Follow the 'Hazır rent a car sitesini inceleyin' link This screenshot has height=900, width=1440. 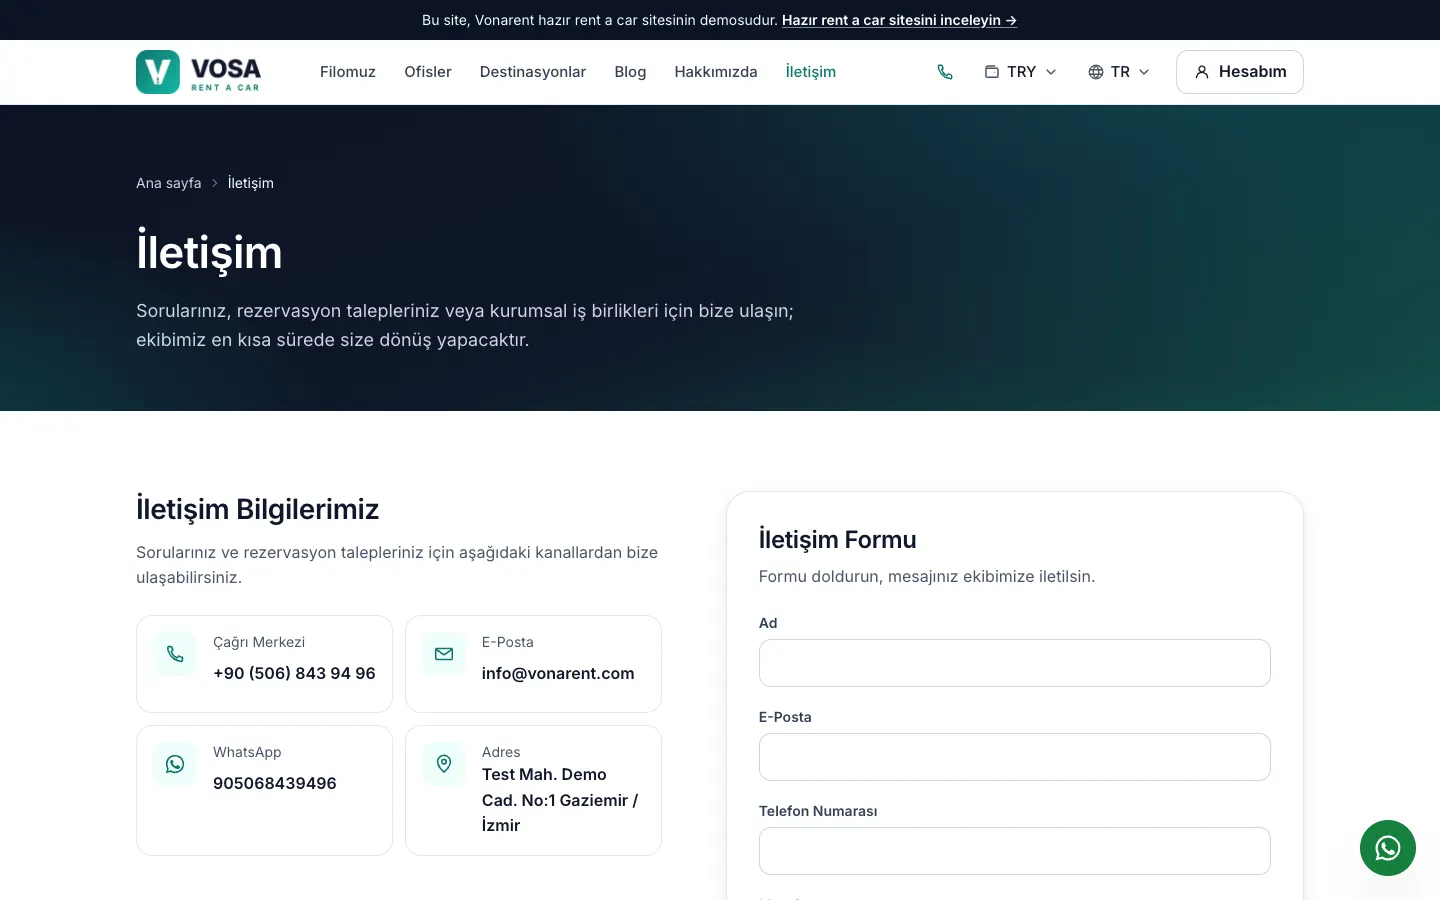(899, 20)
